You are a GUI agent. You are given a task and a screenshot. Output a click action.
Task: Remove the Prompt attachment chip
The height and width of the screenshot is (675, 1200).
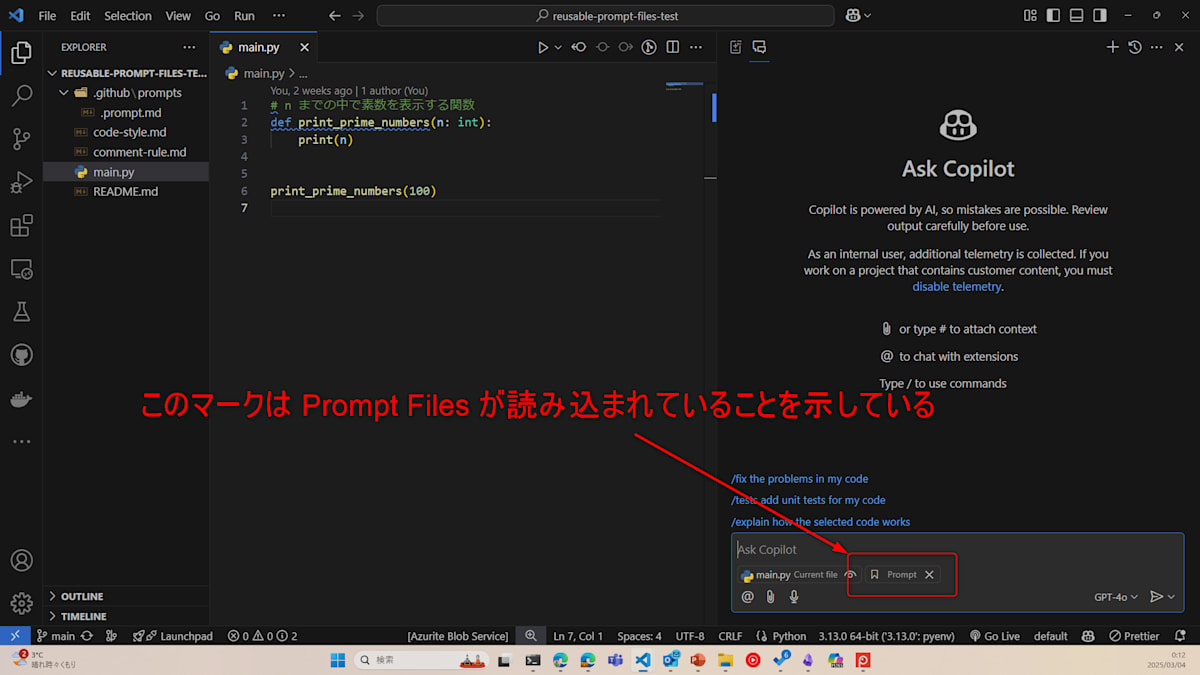929,575
